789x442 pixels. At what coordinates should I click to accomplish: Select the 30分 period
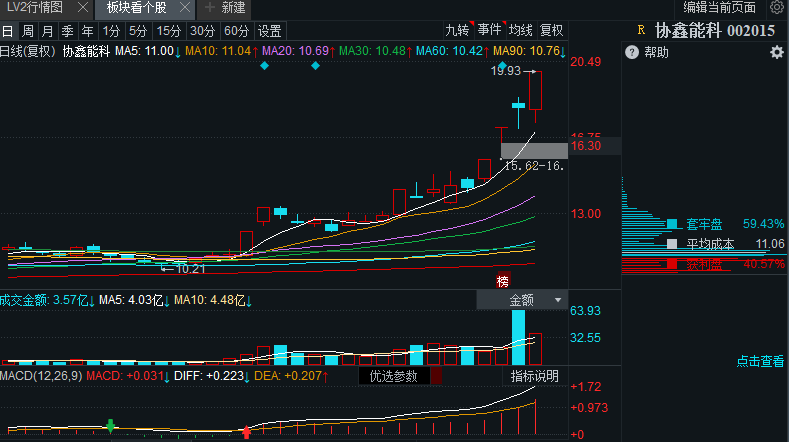tap(203, 31)
